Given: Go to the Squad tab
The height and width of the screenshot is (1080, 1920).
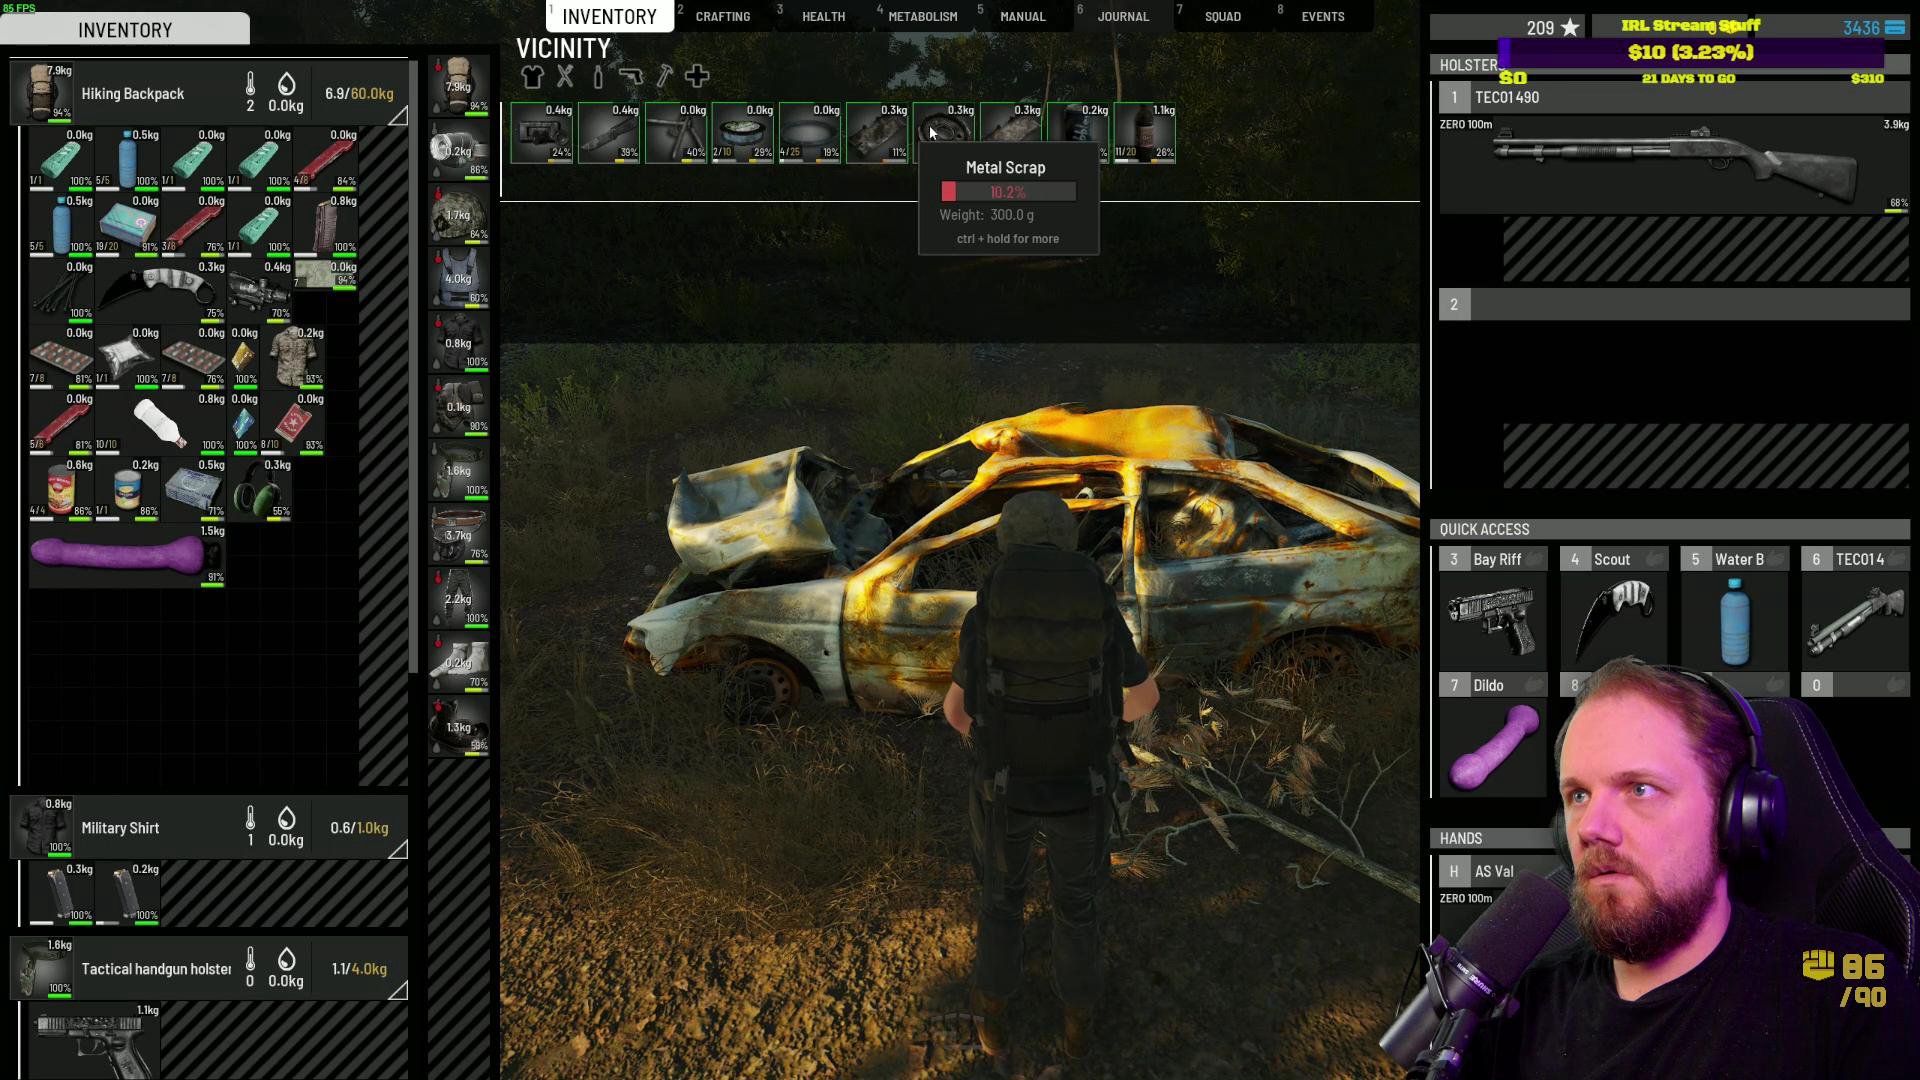Looking at the screenshot, I should click(1222, 17).
